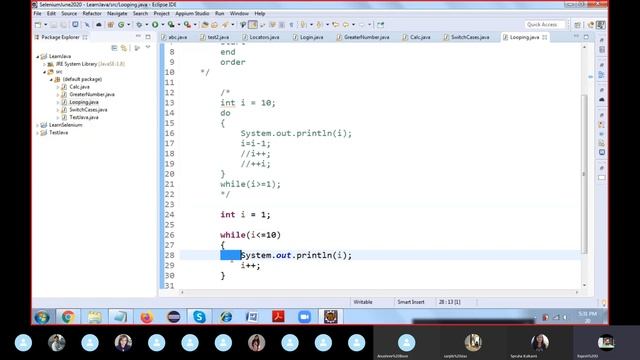The height and width of the screenshot is (360, 640).
Task: Toggle Link with Editor in Package Explorer
Action: point(124,48)
